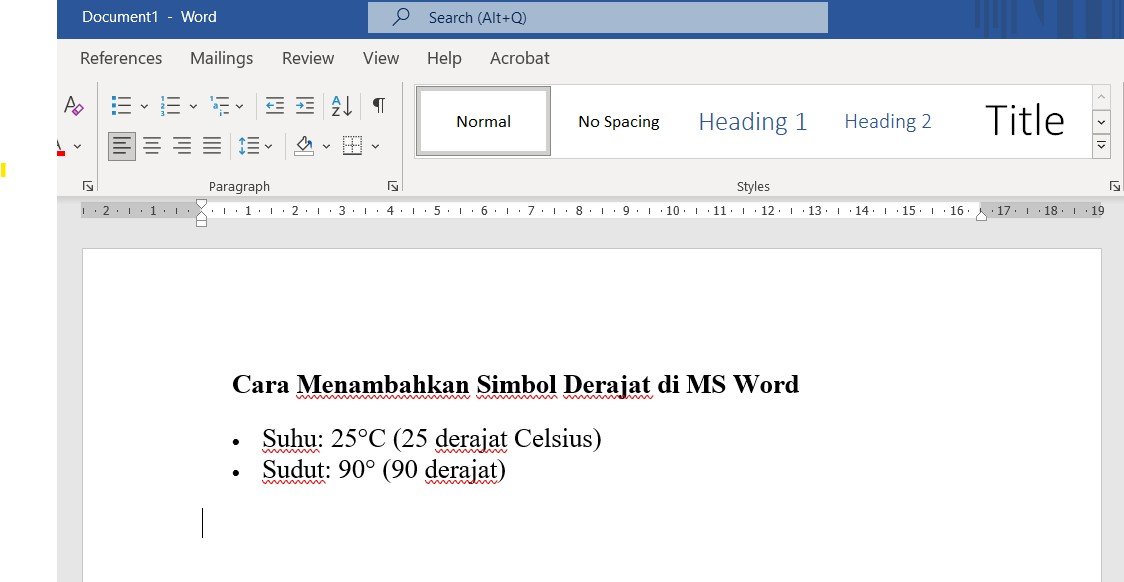Open the font color dropdown arrow
The image size is (1124, 582).
tap(77, 147)
